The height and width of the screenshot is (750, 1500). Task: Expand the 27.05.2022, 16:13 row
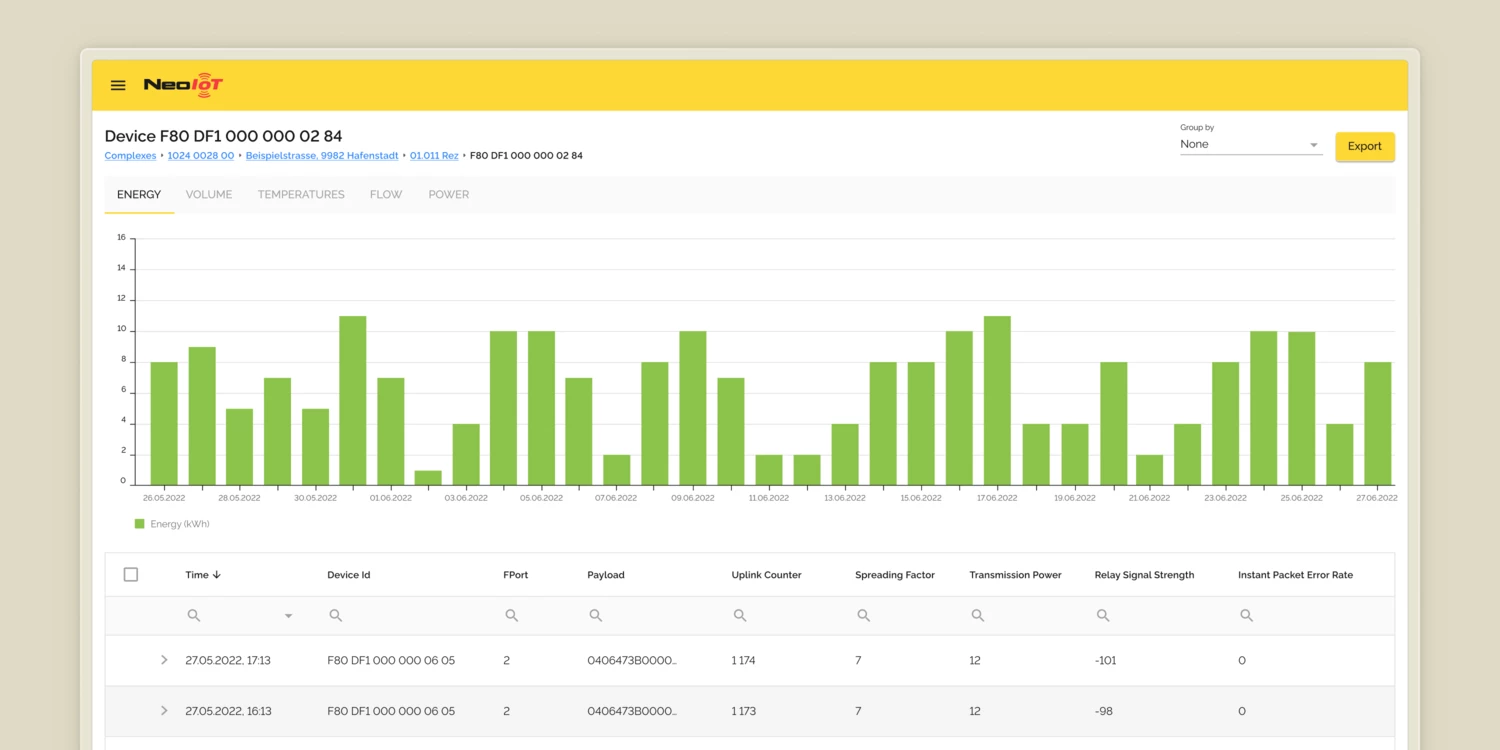[164, 711]
